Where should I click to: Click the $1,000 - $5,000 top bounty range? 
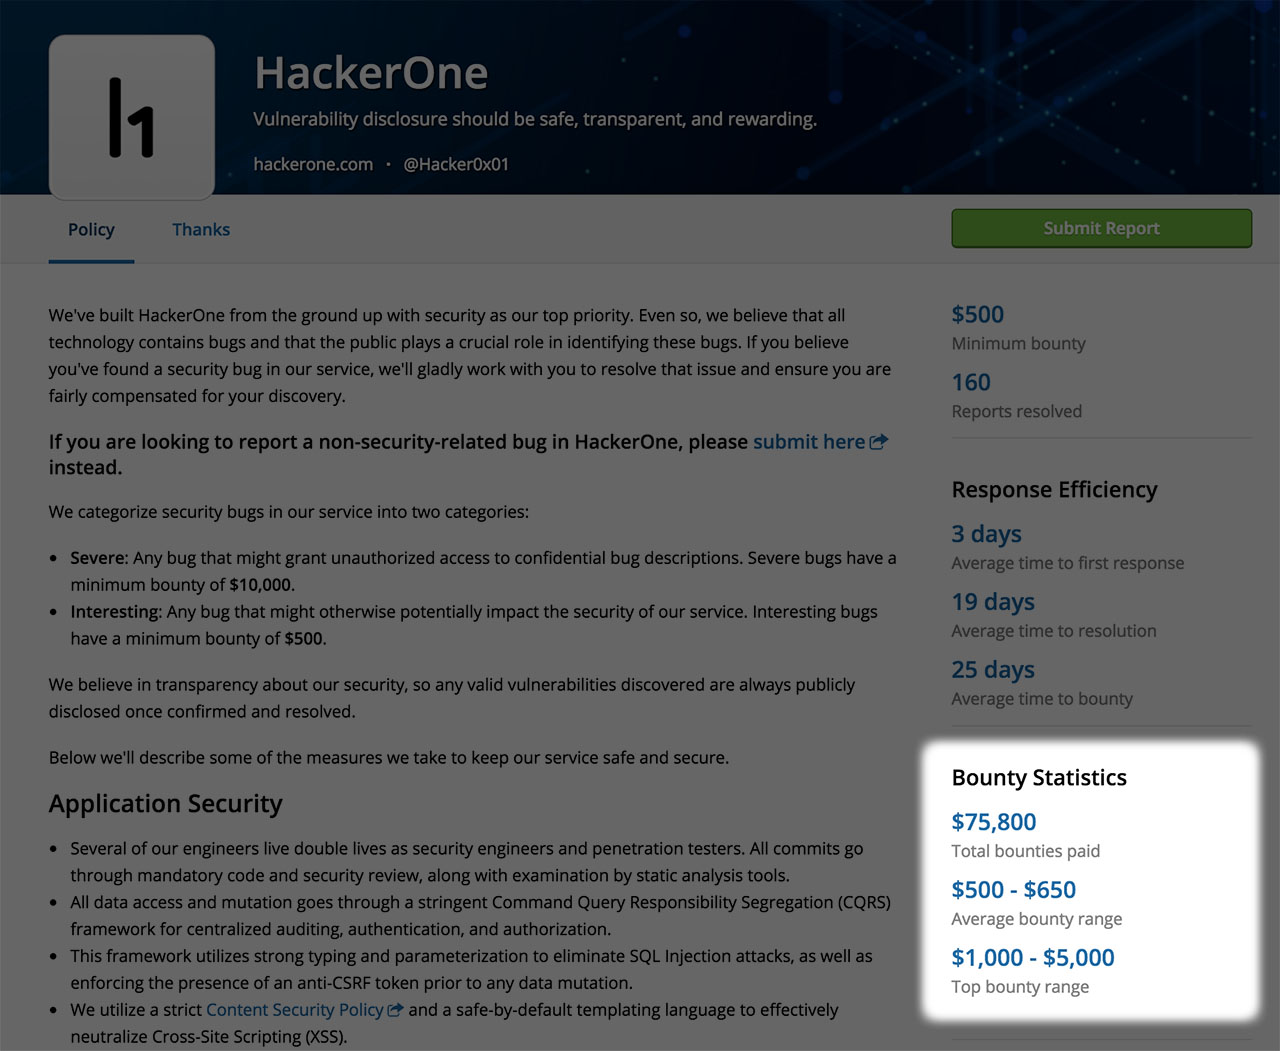pos(1032,958)
